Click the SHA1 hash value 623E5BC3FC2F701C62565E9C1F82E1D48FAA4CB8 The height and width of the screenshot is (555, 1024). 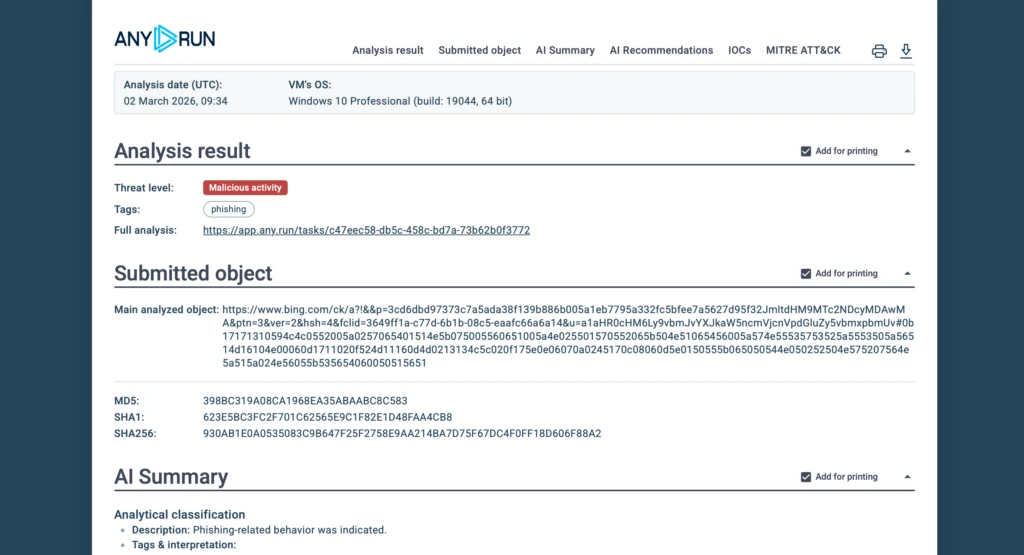327,417
